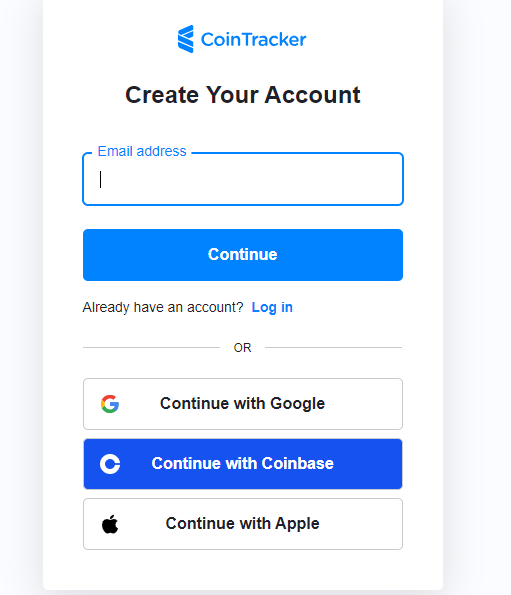Screen dimensions: 511x595
Task: Click the Google G icon
Action: [x=110, y=404]
